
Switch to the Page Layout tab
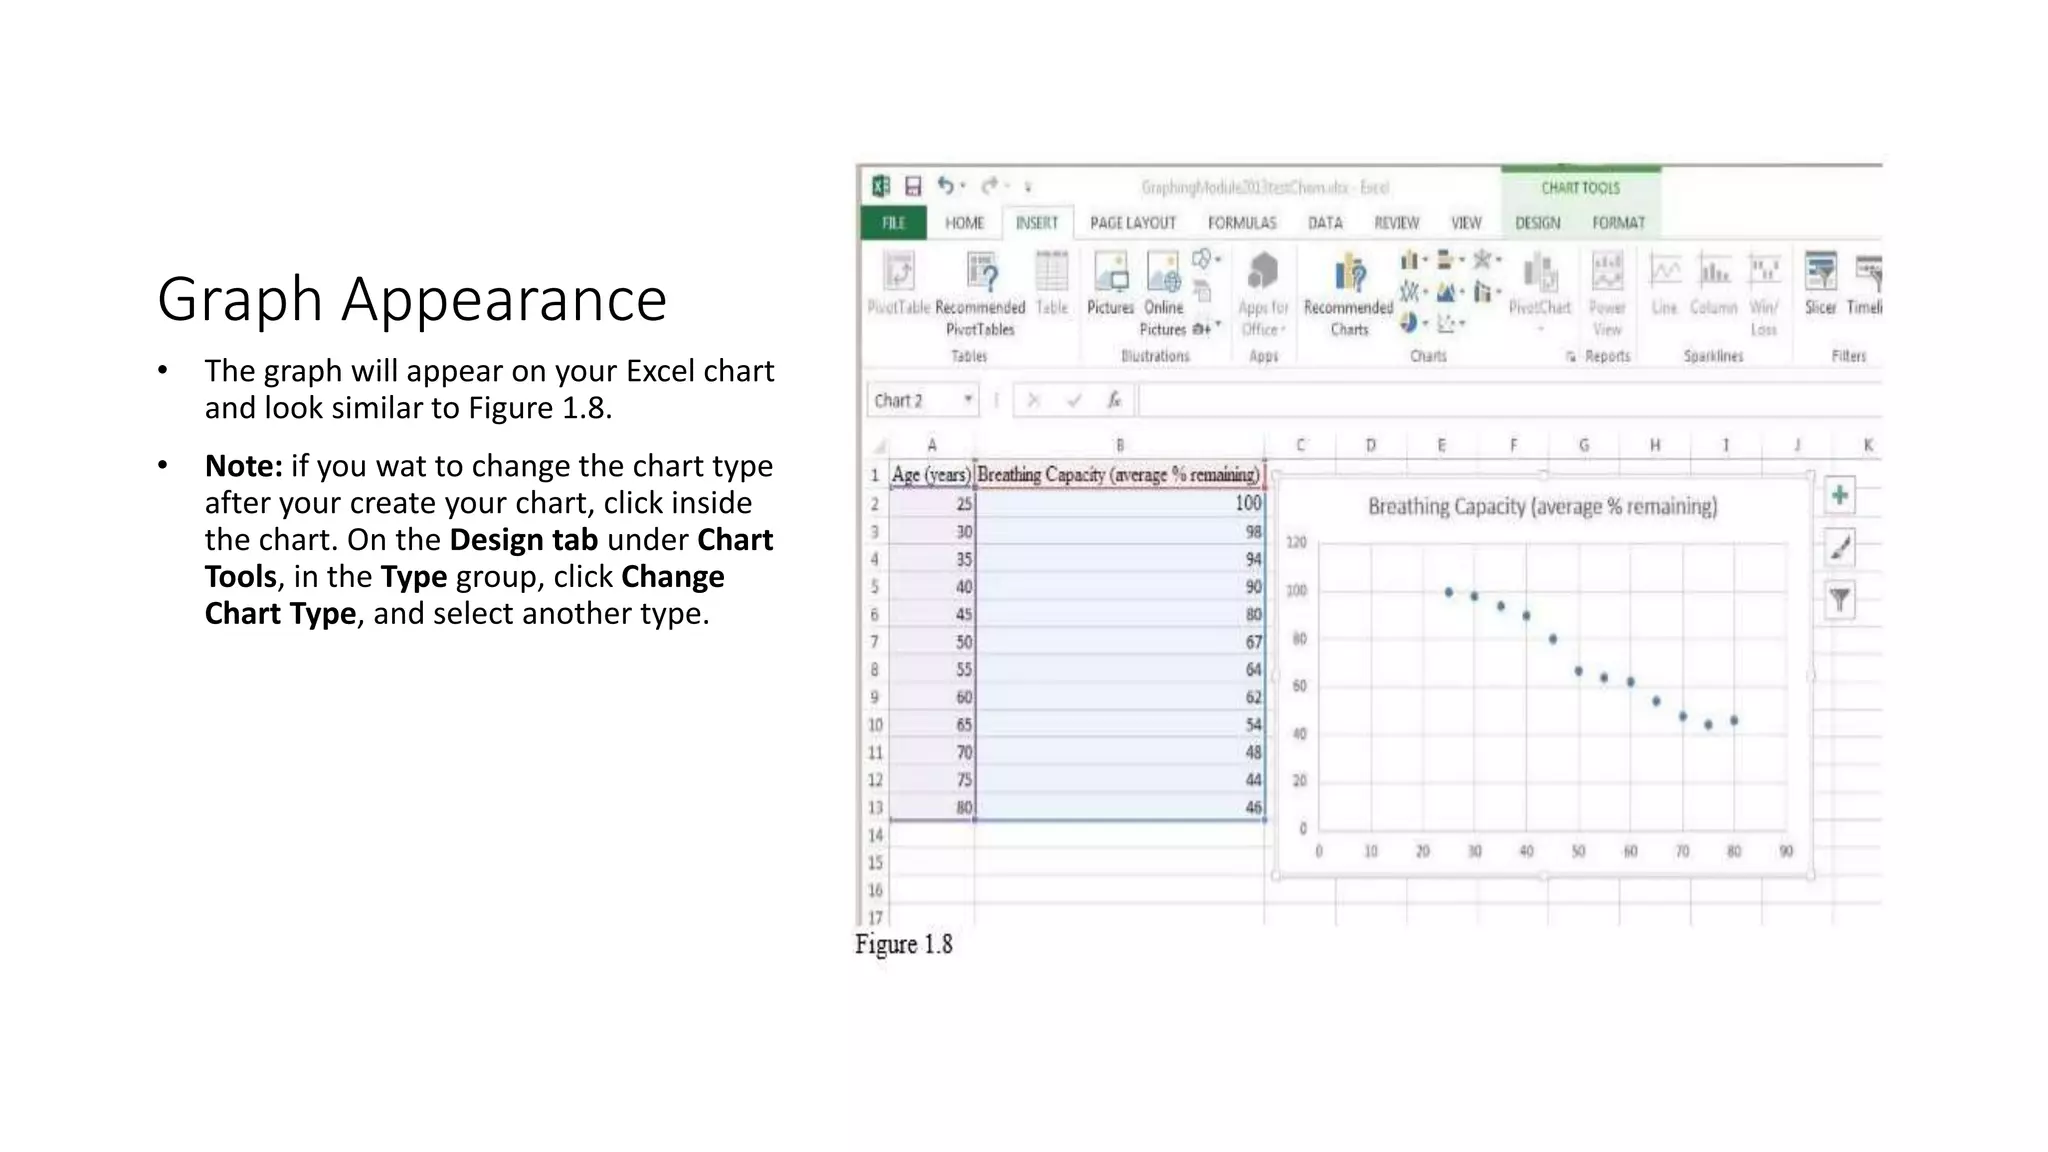[x=1132, y=223]
